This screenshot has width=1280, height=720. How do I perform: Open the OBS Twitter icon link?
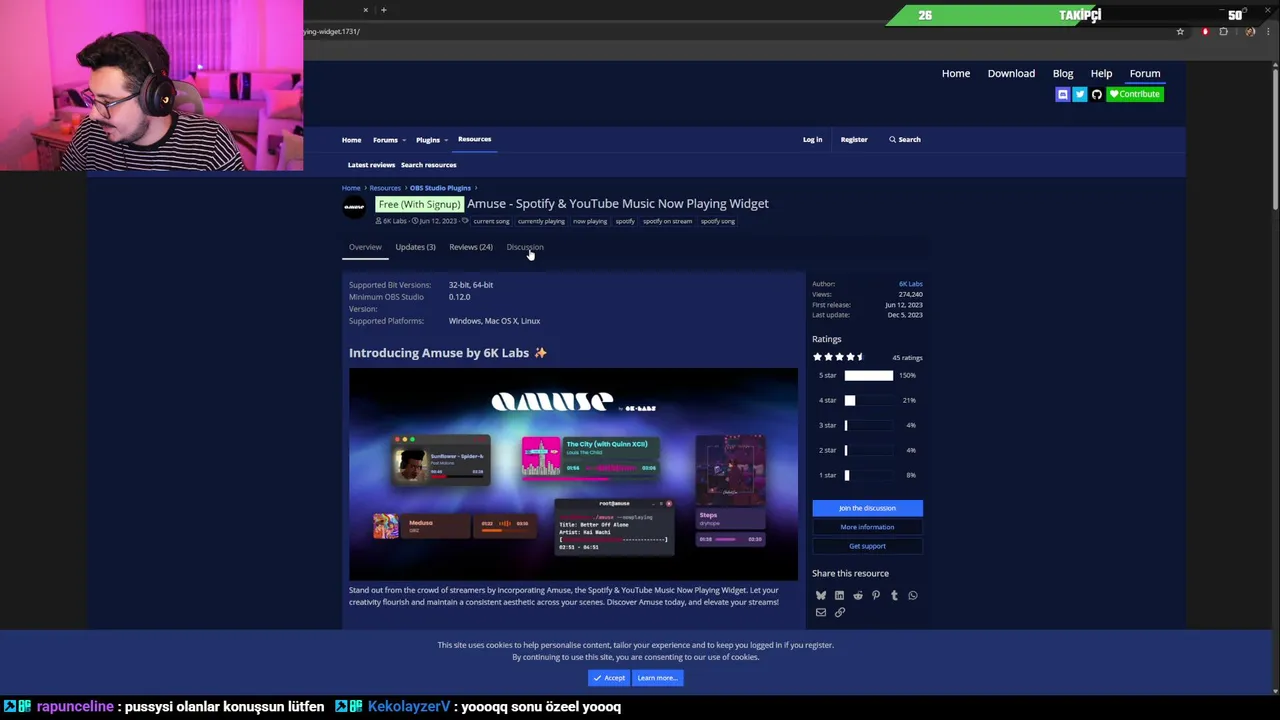1079,94
